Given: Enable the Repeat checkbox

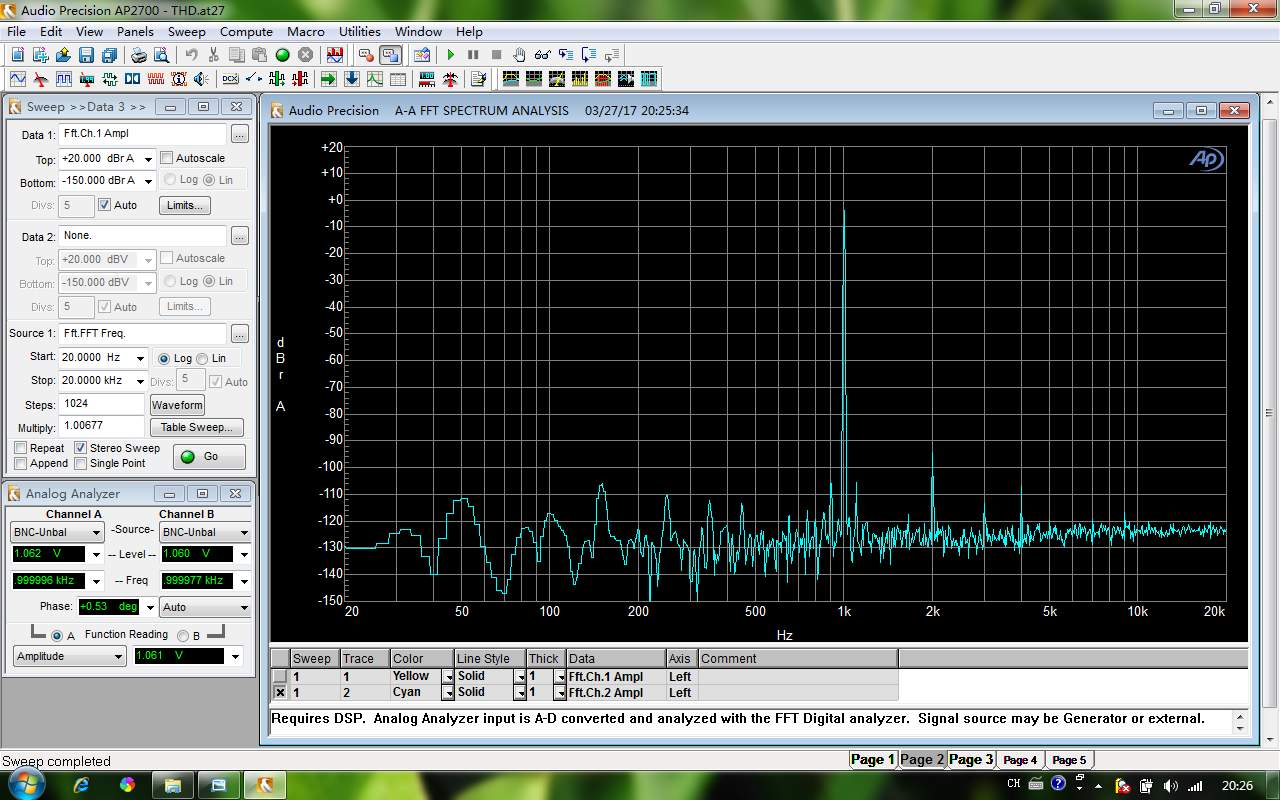Looking at the screenshot, I should 21,448.
